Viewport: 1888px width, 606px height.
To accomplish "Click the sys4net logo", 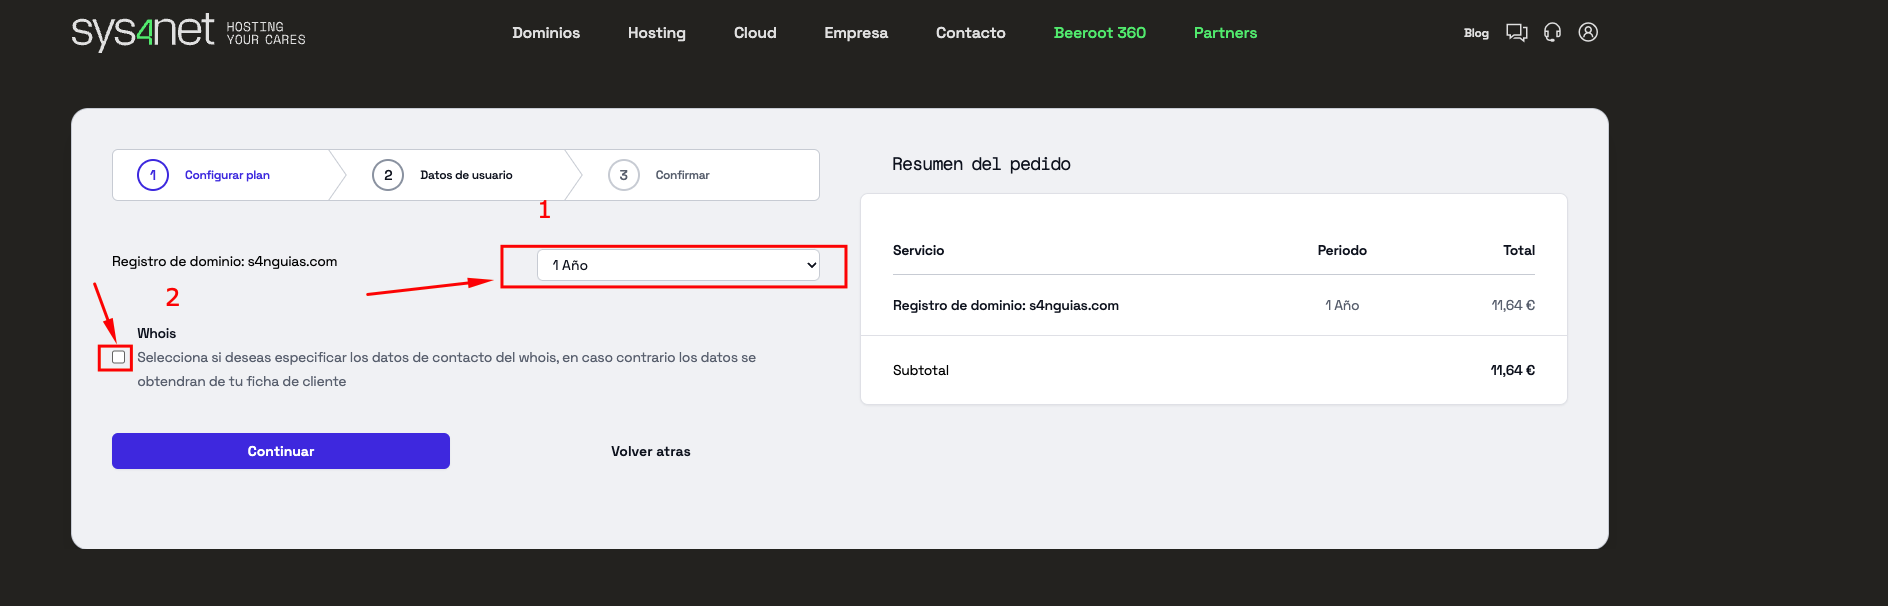I will [x=143, y=32].
